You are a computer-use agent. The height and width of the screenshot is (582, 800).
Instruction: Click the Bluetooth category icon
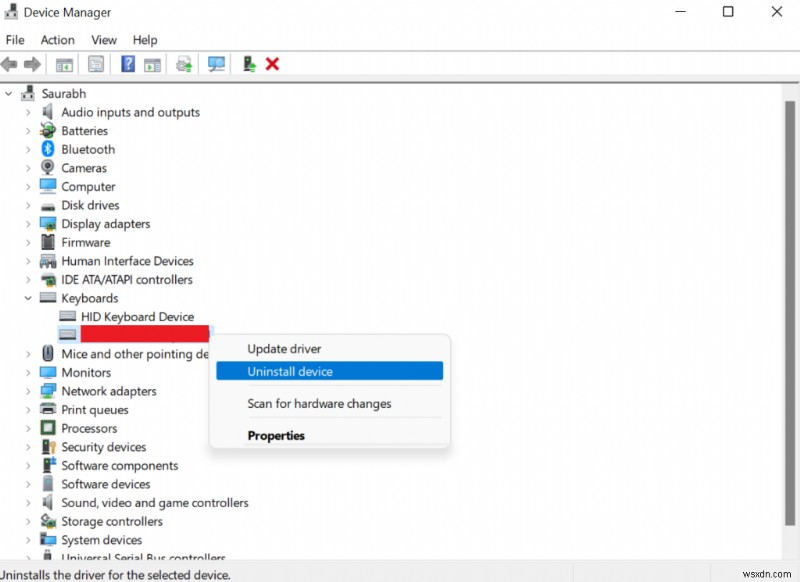pyautogui.click(x=48, y=149)
